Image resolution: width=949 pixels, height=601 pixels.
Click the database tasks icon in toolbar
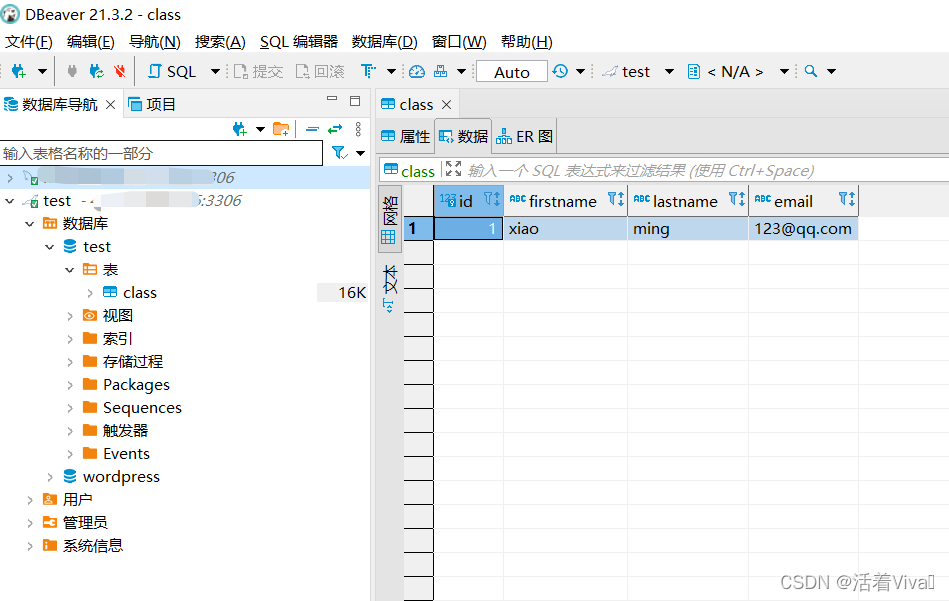[x=441, y=71]
